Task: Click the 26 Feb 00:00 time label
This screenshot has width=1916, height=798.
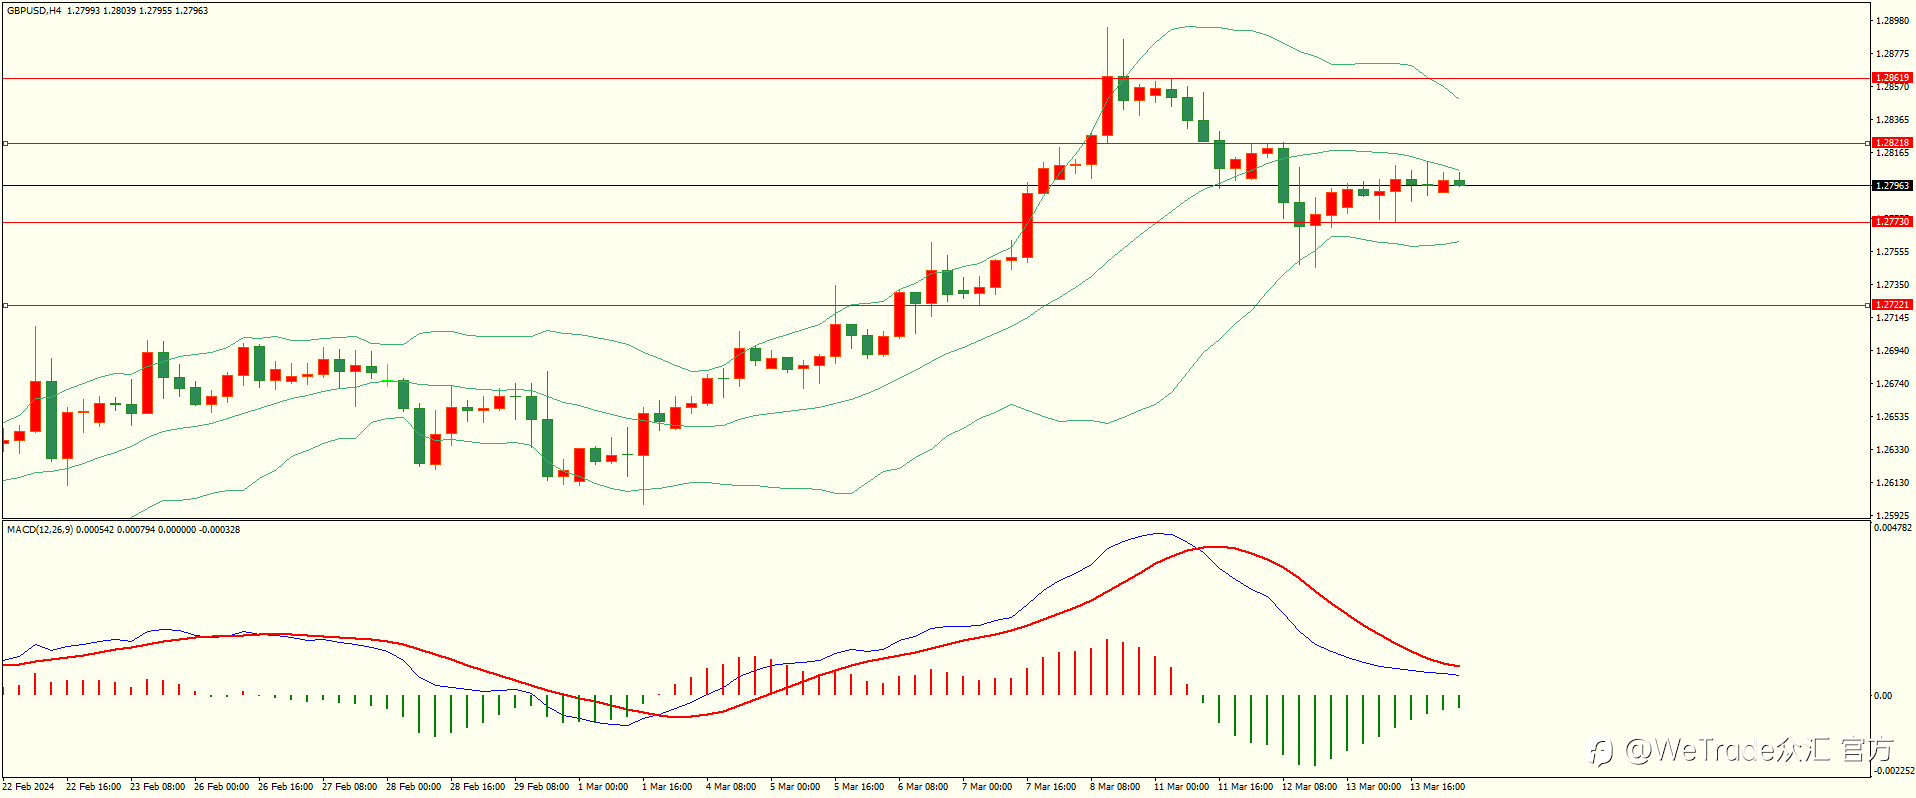Action: tap(222, 787)
